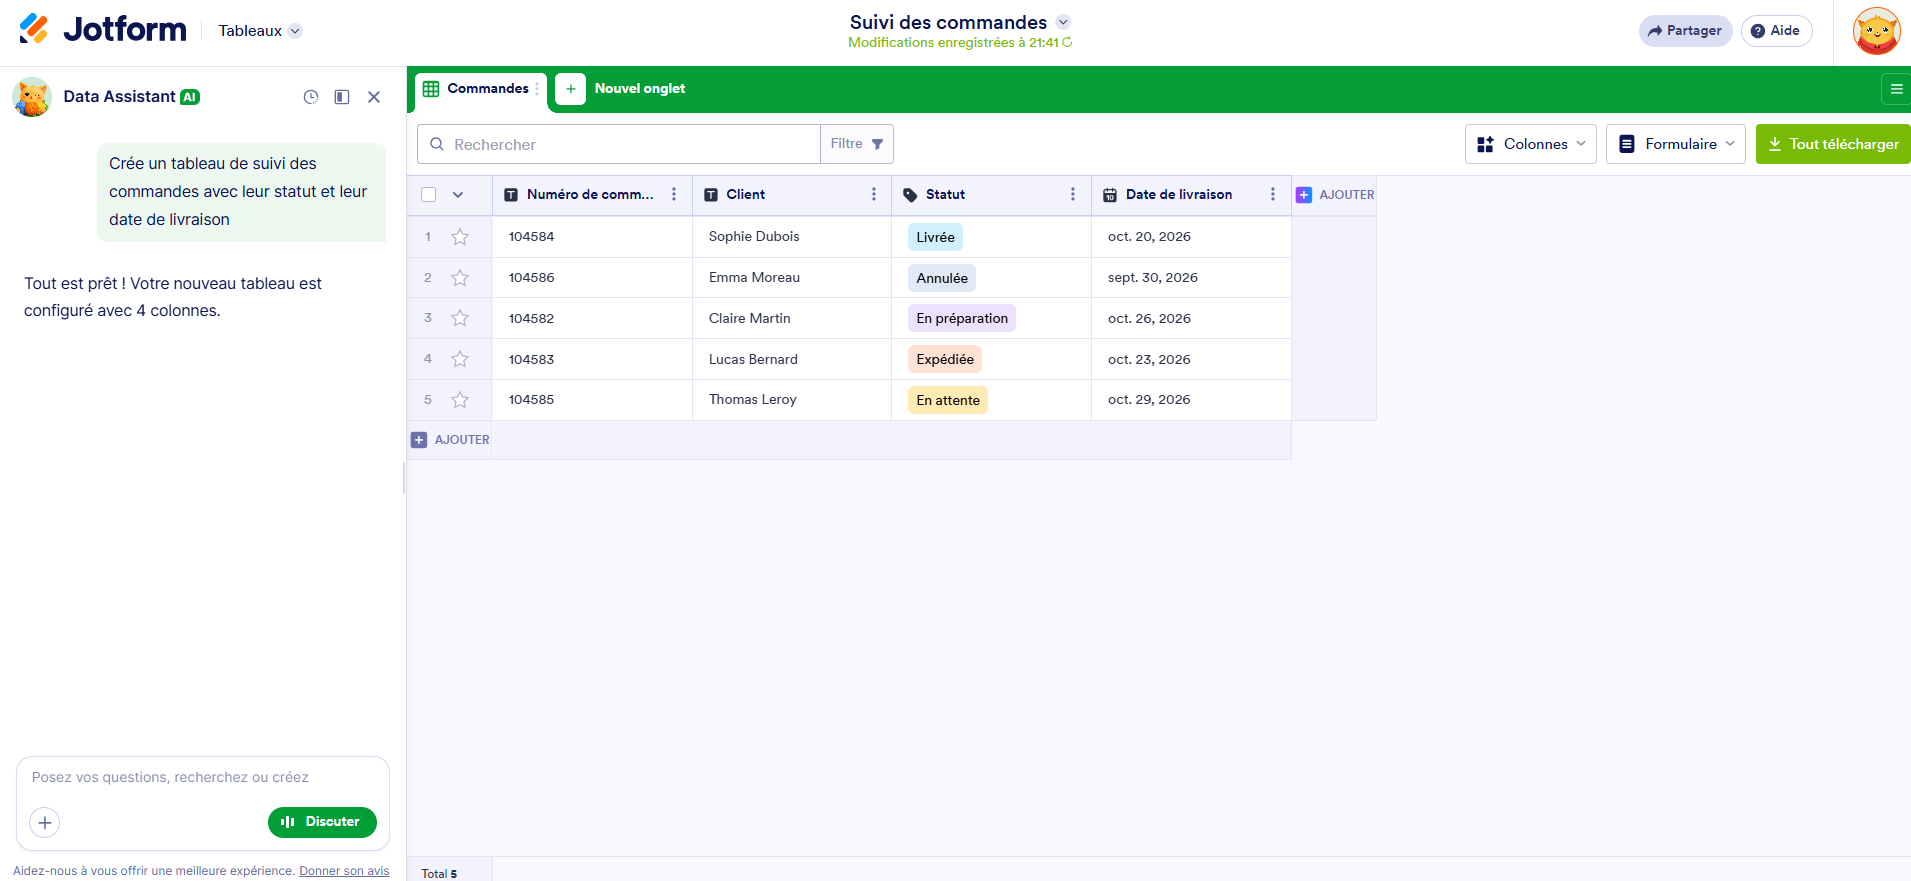Open the Aide help button
This screenshot has height=881, width=1911.
coord(1776,31)
